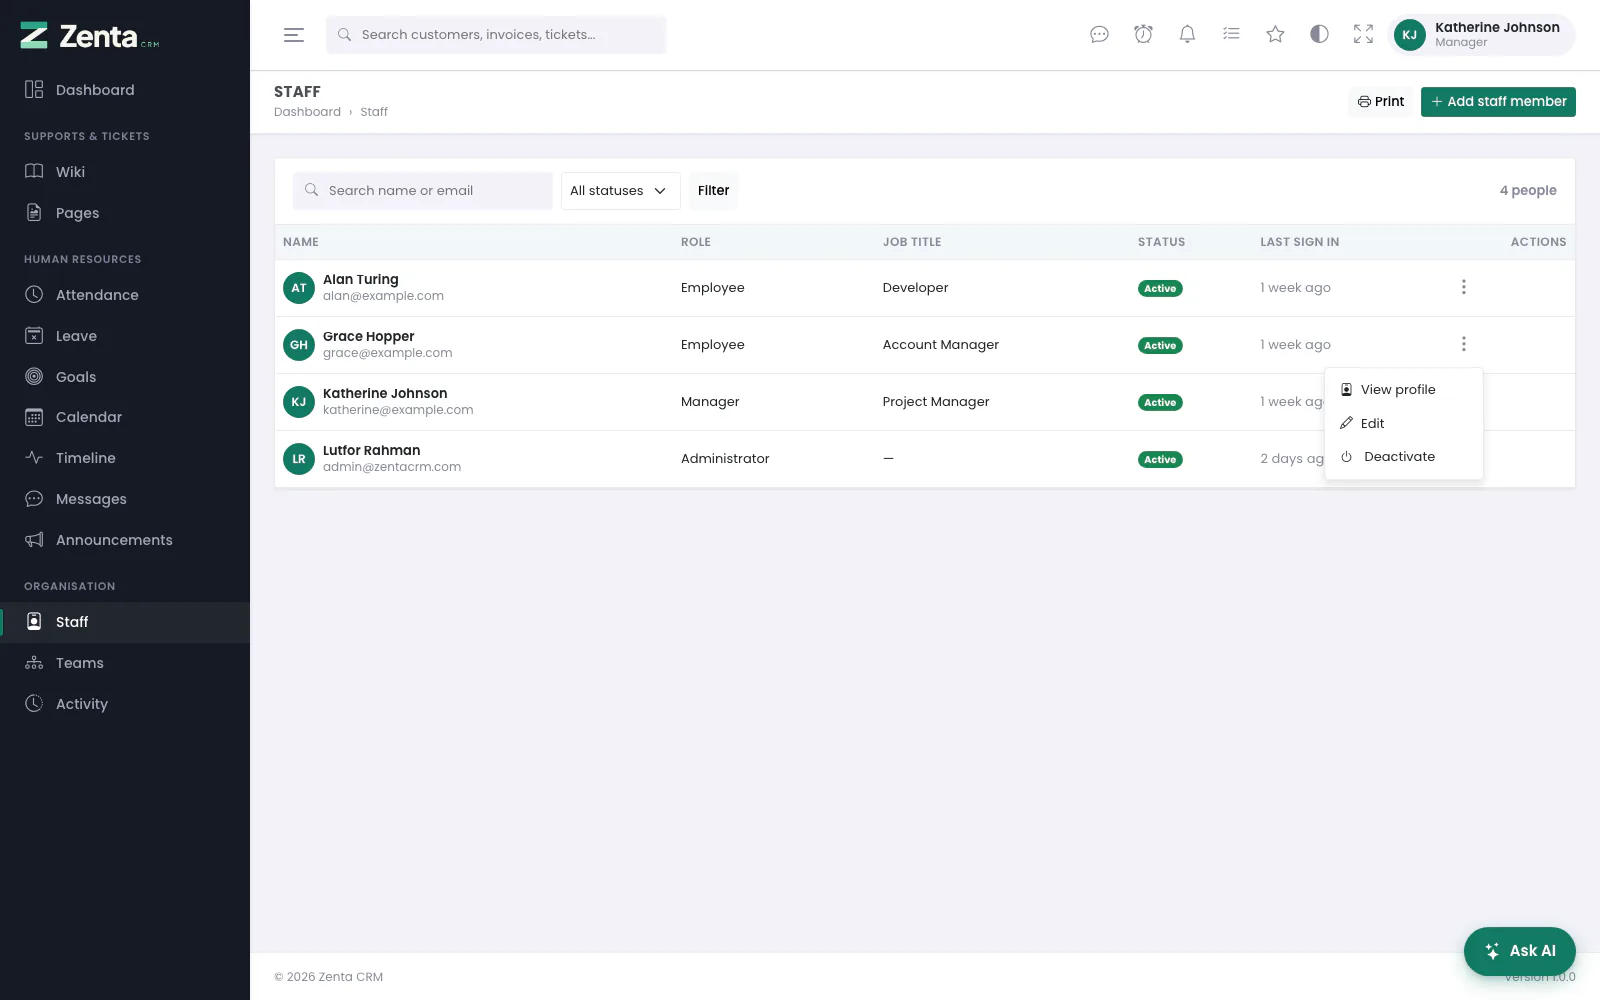Click the favorites star icon
The image size is (1600, 1000).
[1275, 35]
